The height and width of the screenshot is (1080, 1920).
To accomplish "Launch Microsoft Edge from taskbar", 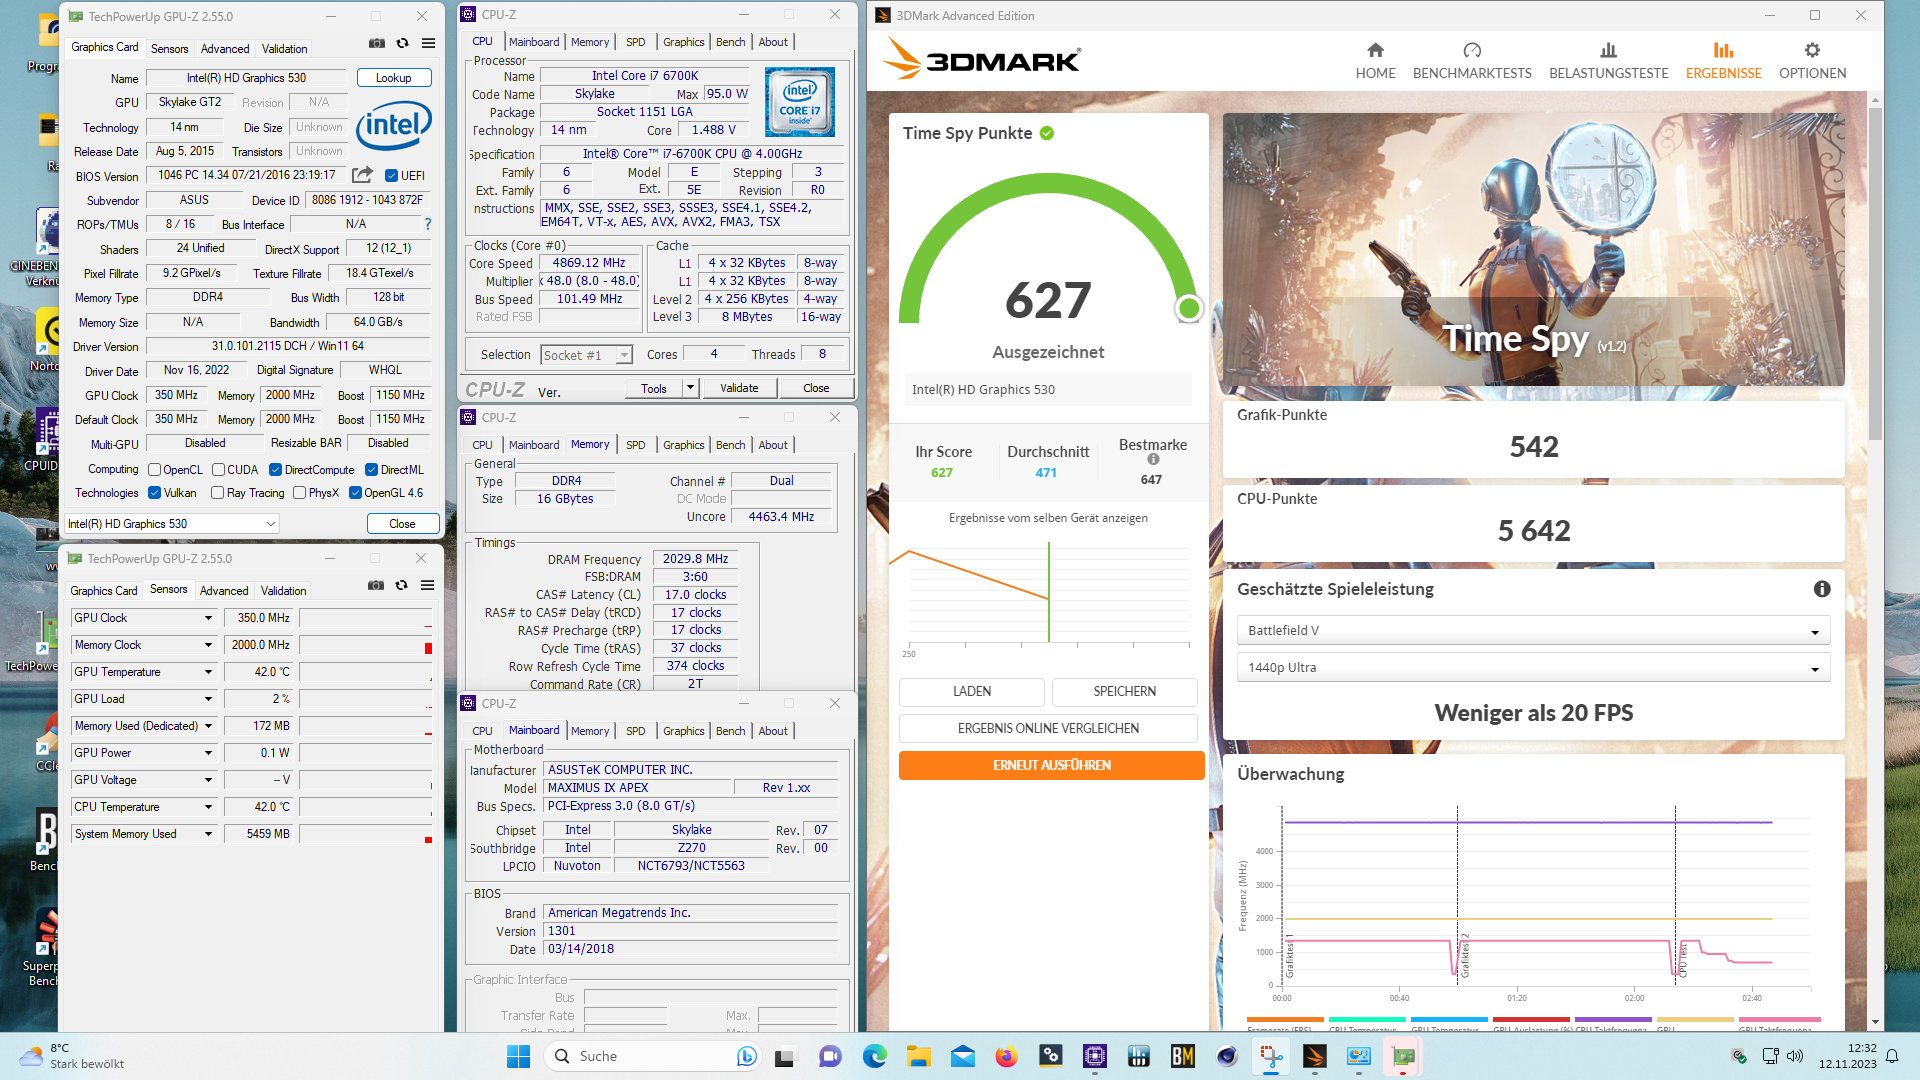I will [874, 1056].
